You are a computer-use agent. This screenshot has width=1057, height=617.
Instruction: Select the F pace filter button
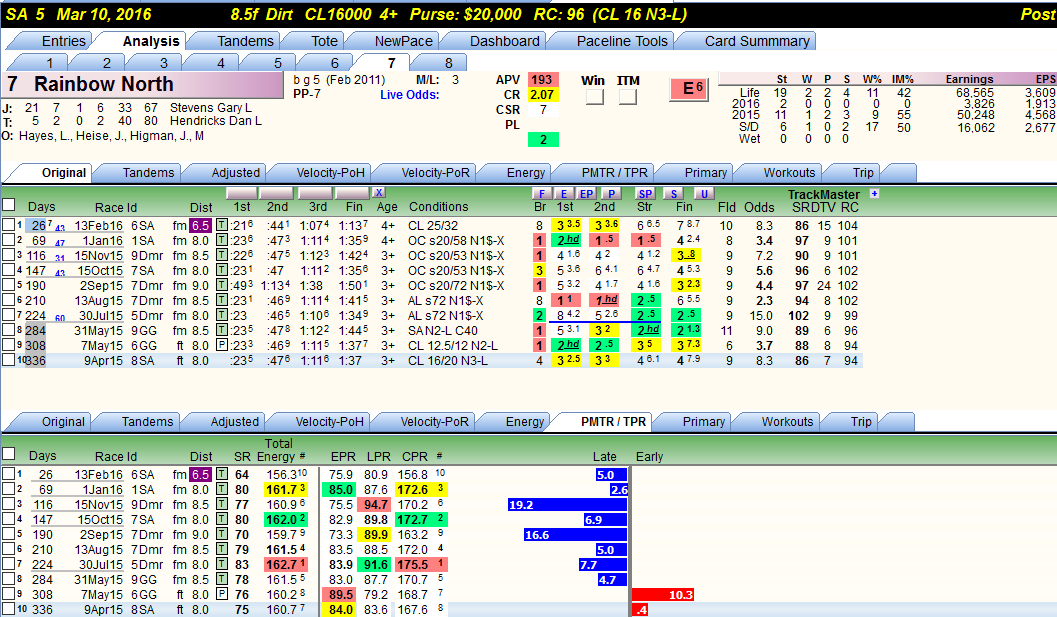point(541,194)
